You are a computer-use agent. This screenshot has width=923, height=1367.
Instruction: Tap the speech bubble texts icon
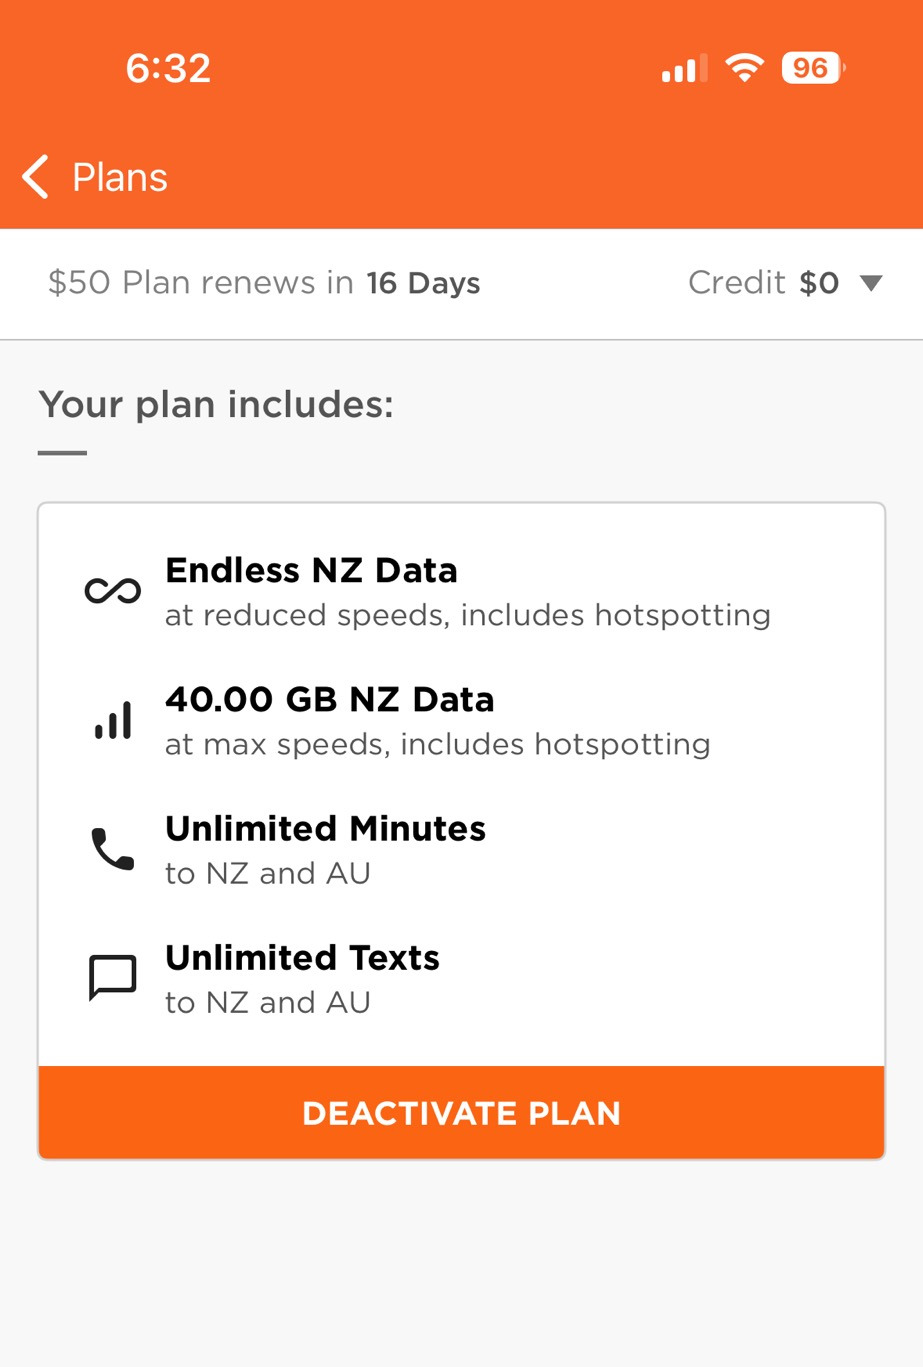click(113, 978)
